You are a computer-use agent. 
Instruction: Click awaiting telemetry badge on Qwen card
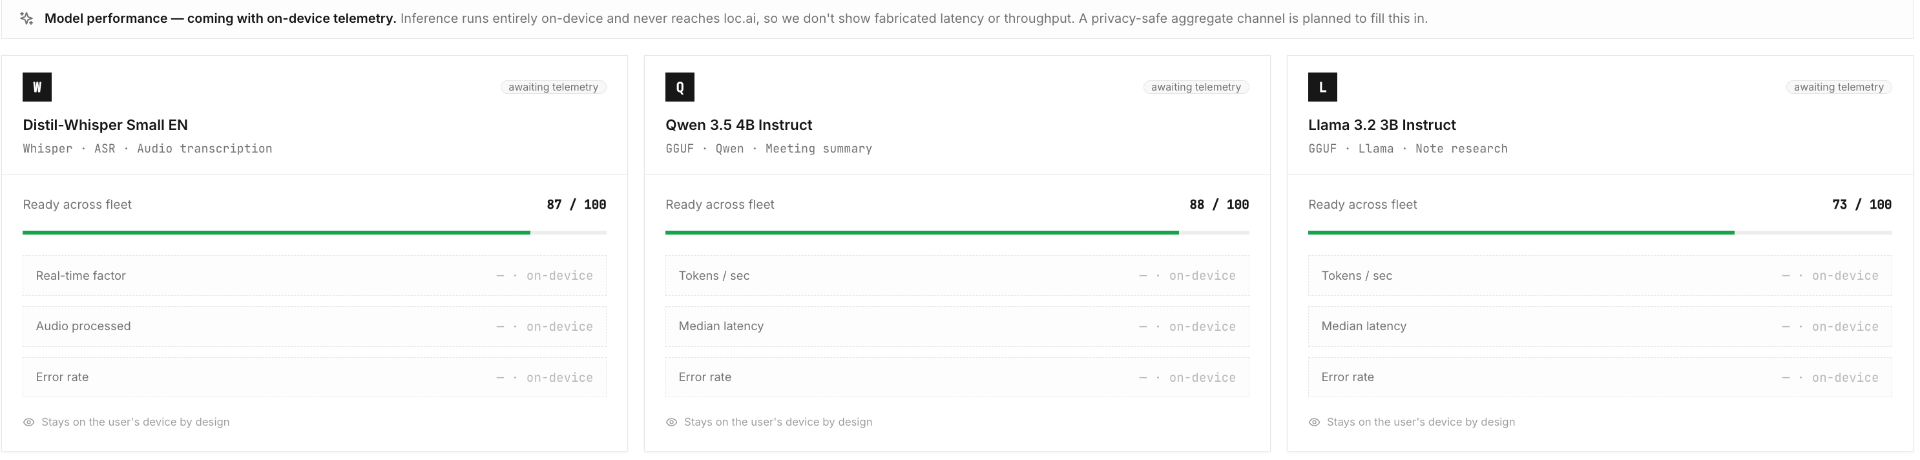coord(1196,87)
